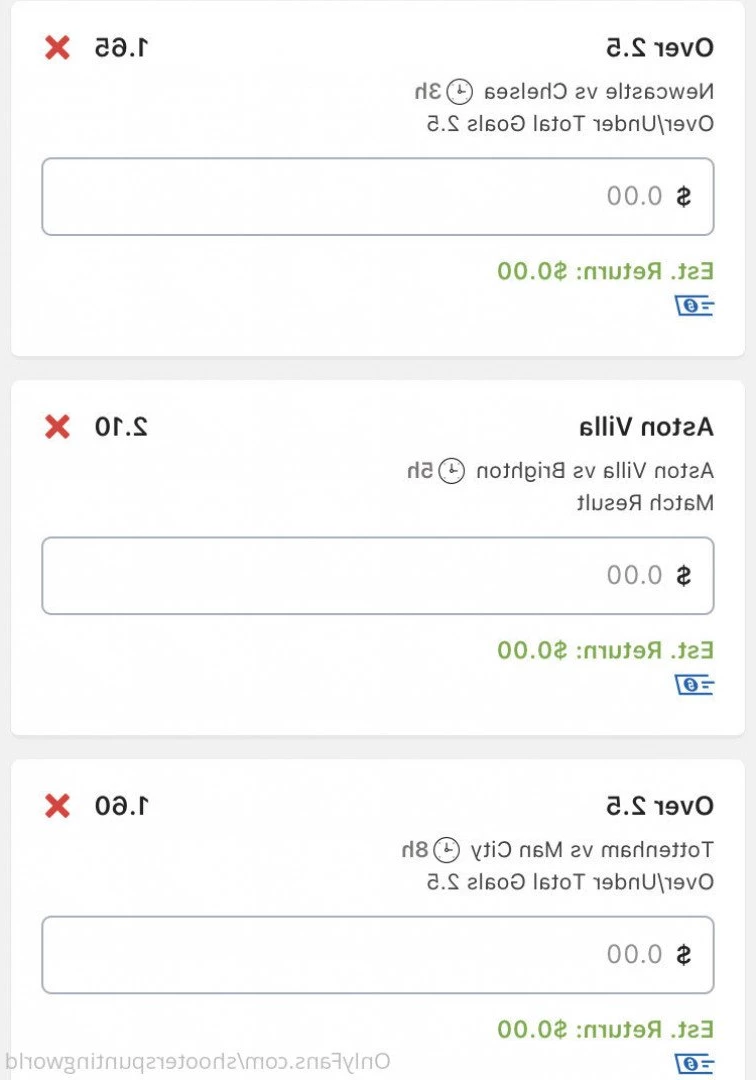Click the OnlyFans.com watermark link text

[x=197, y=1061]
